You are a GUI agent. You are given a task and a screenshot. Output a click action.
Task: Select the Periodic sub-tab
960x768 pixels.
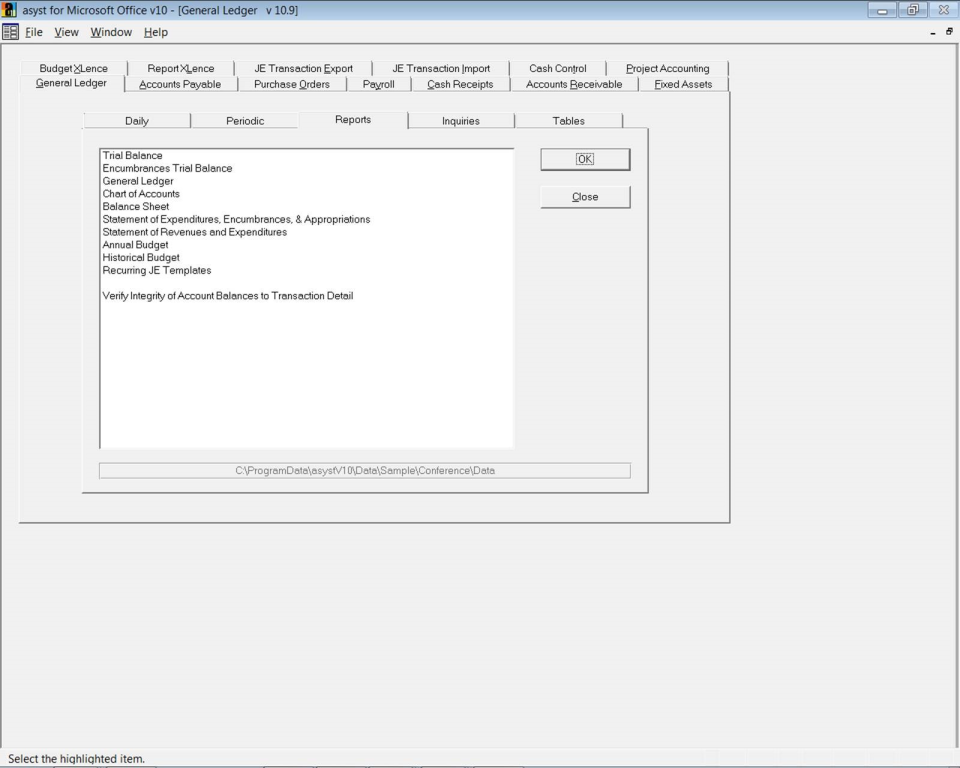245,121
